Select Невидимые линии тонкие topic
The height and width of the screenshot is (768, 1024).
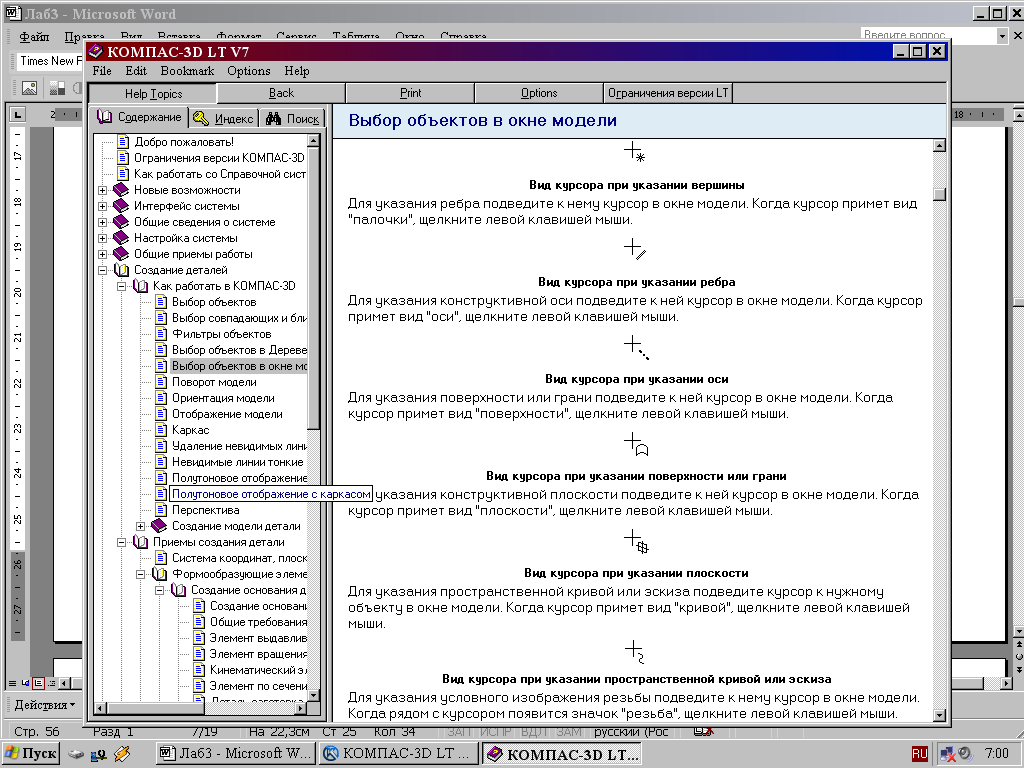click(238, 462)
